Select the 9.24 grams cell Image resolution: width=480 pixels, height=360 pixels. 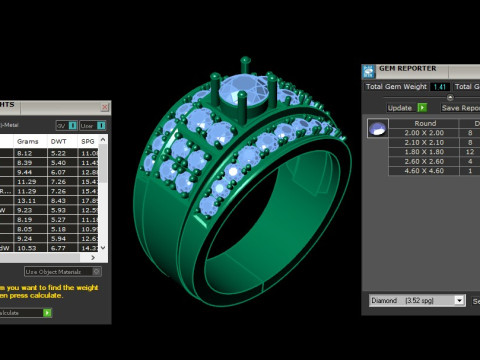coord(30,239)
